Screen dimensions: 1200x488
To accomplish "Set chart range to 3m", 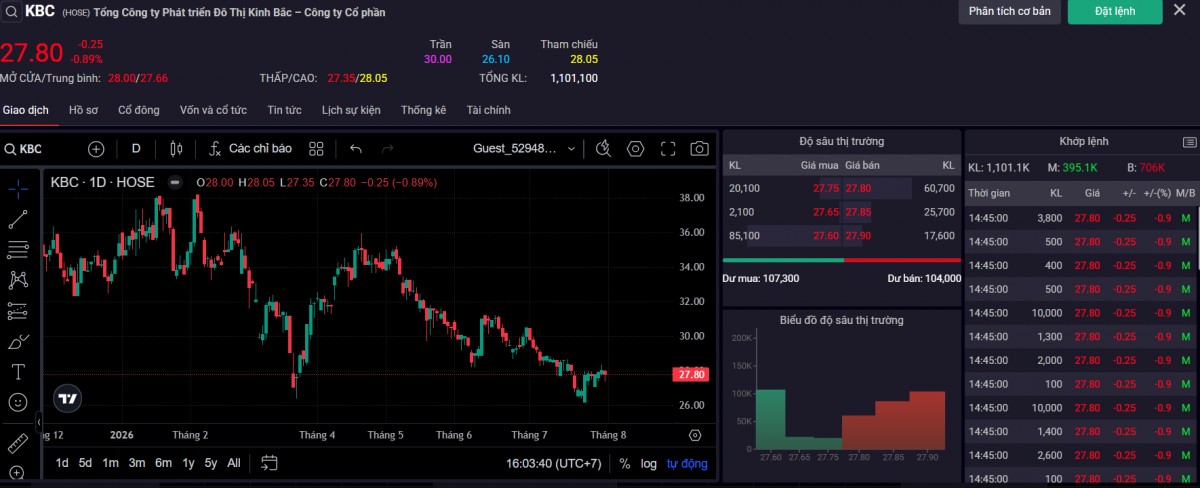I will 137,463.
